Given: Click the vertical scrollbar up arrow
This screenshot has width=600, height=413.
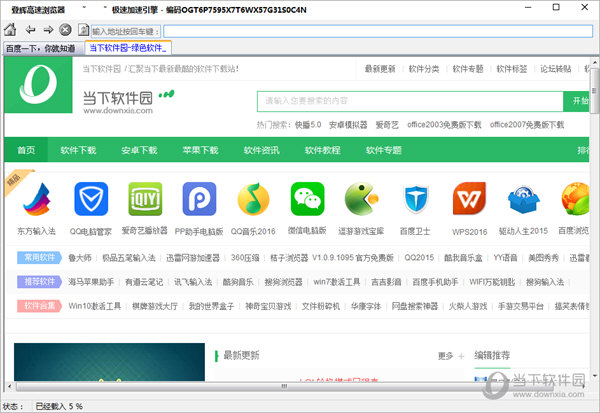Looking at the screenshot, I should tap(595, 62).
